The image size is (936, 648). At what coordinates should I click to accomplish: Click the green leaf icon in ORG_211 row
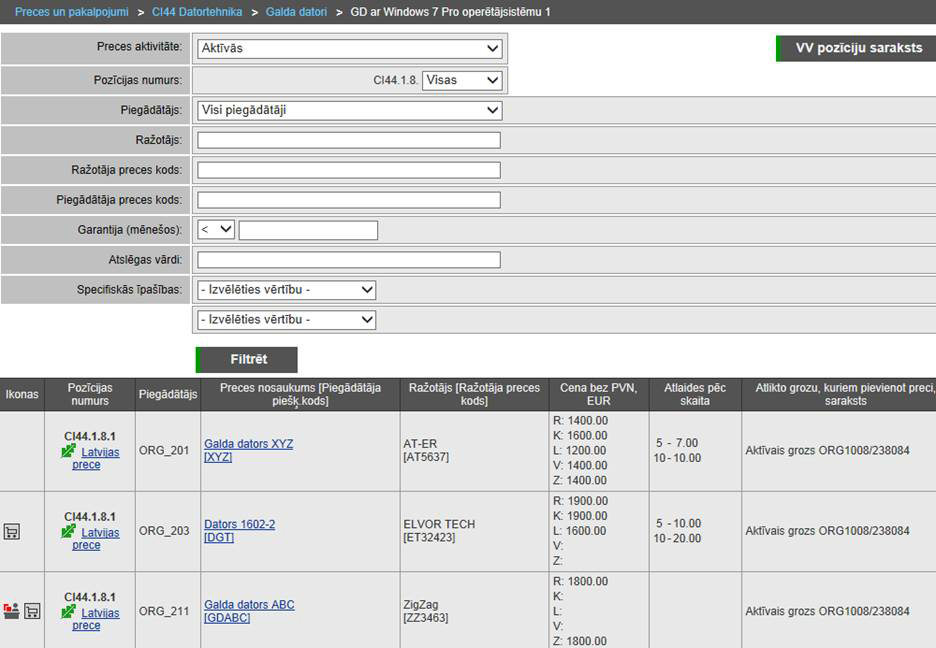click(x=68, y=612)
